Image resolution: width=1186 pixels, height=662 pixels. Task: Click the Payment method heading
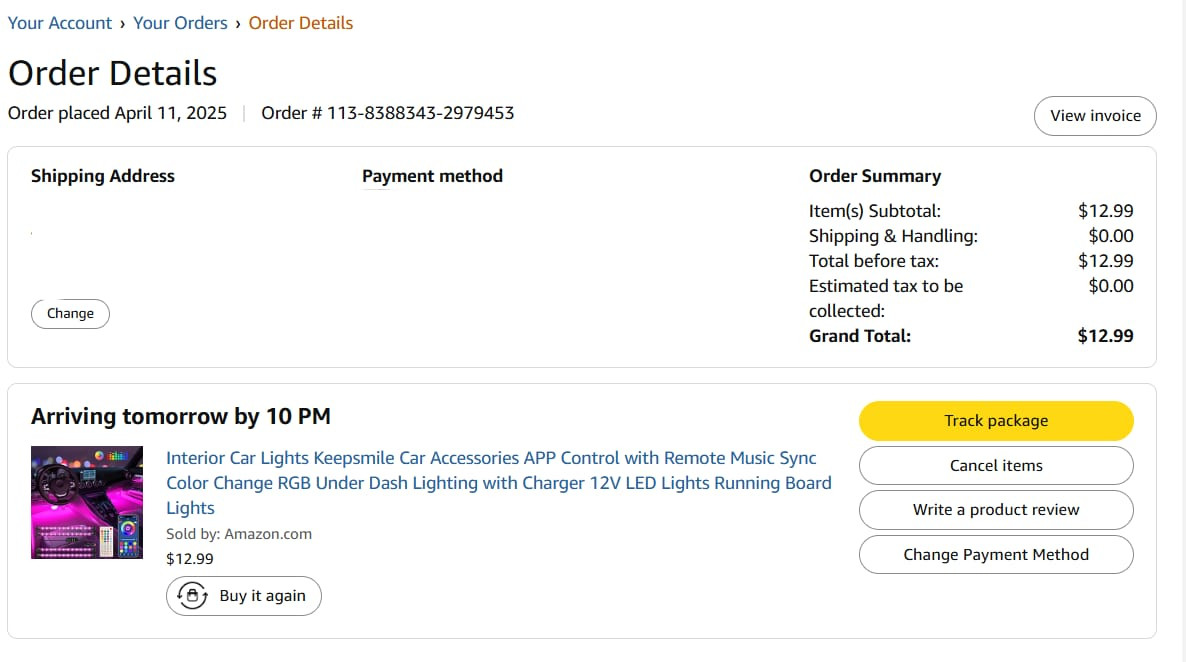click(x=433, y=176)
